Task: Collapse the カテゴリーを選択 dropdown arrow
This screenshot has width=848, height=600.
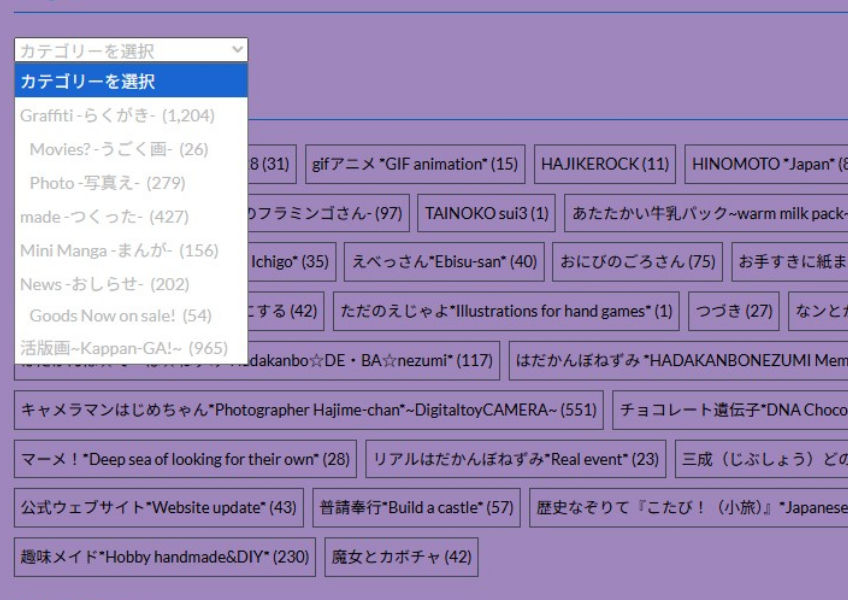Action: pos(237,50)
